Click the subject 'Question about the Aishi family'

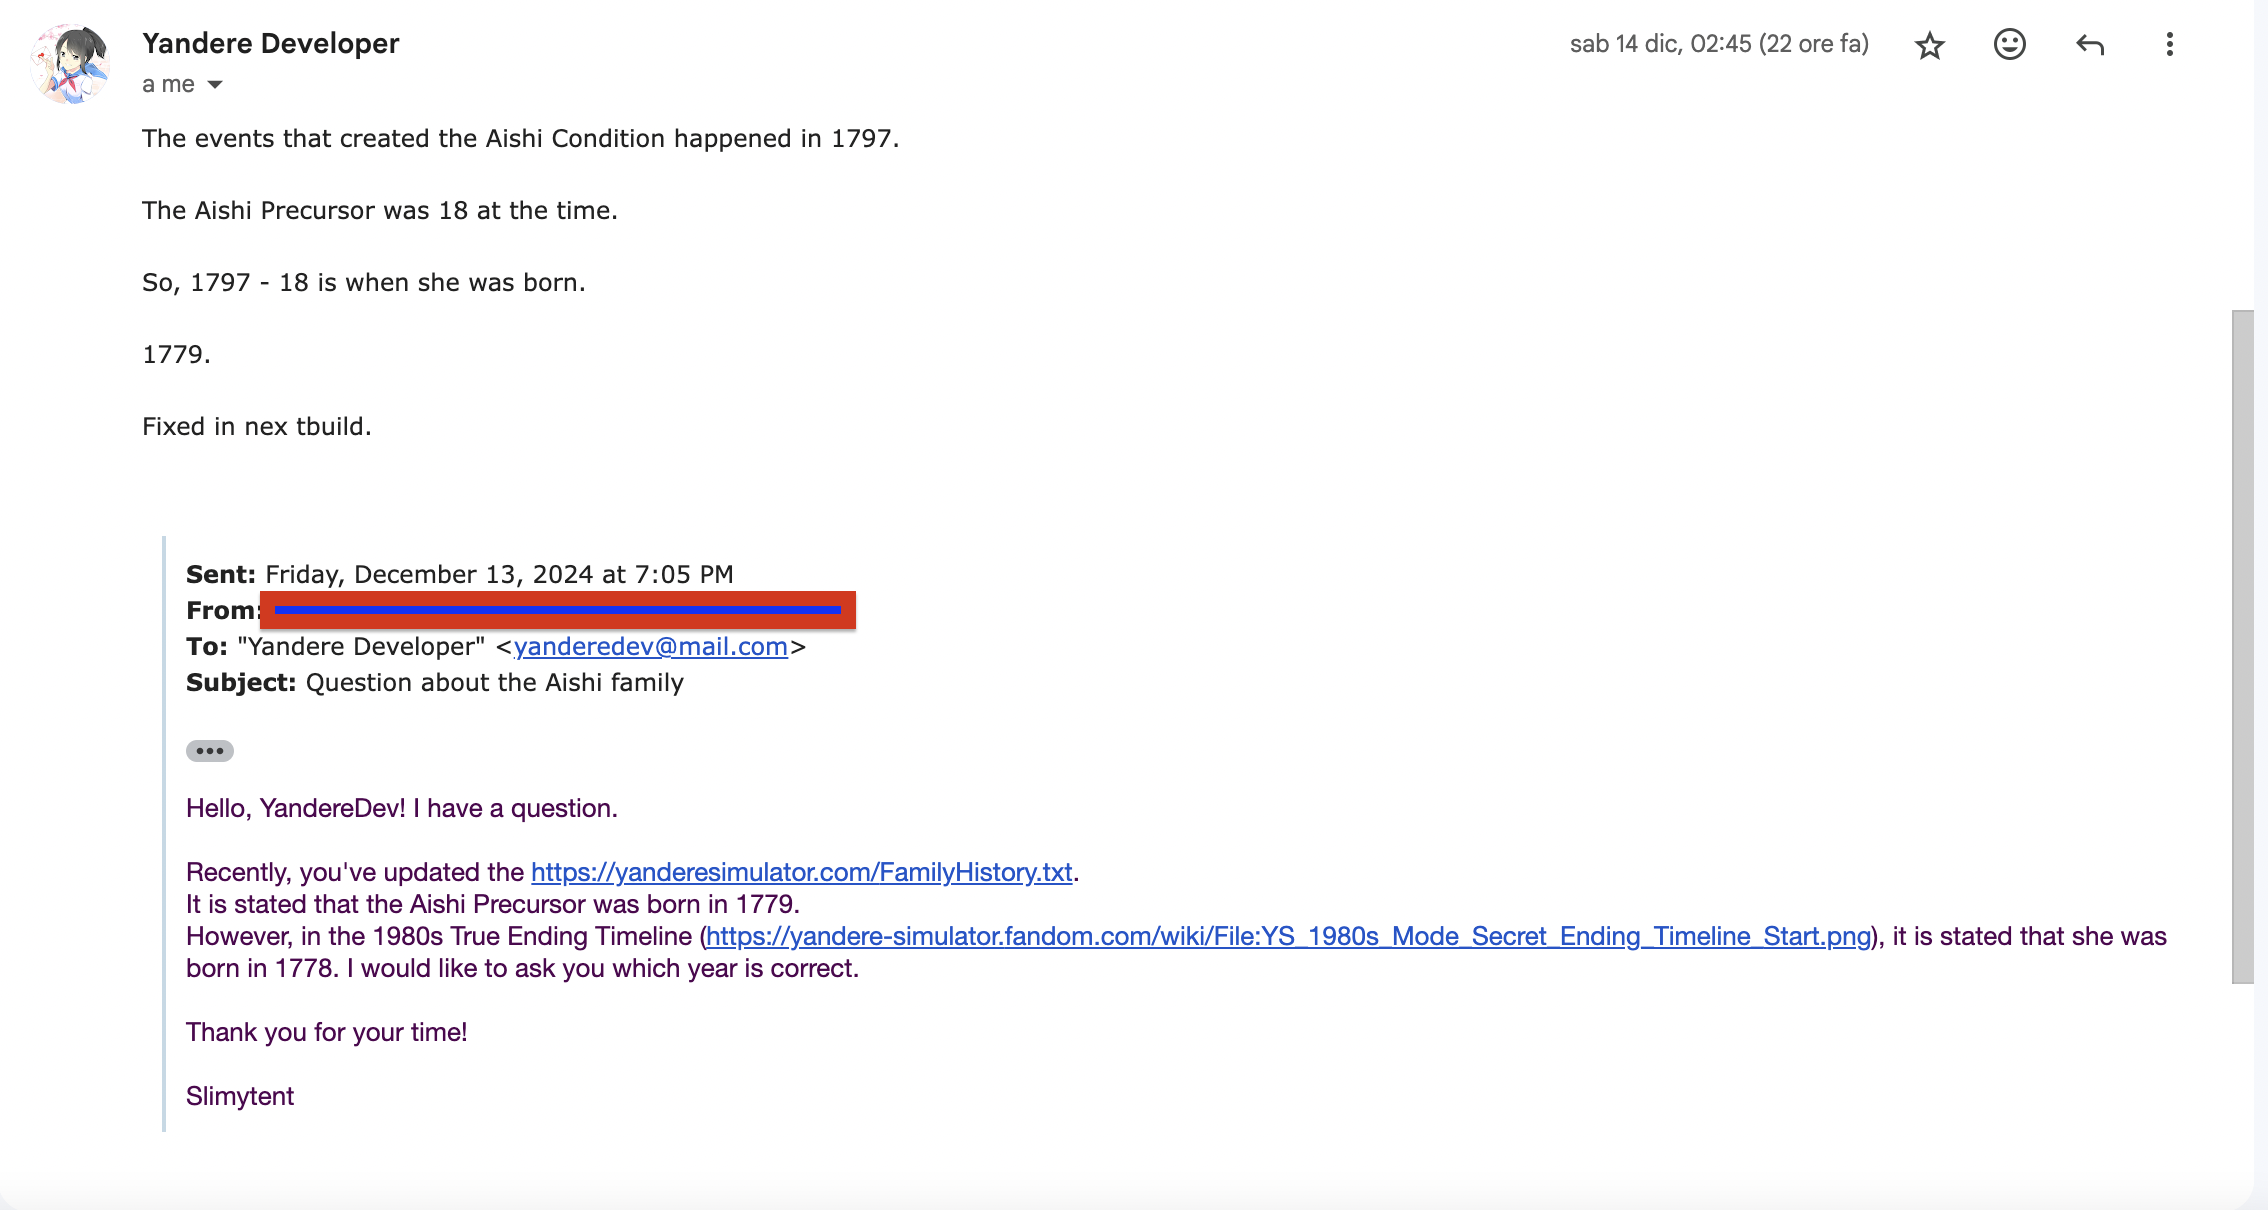click(x=494, y=683)
